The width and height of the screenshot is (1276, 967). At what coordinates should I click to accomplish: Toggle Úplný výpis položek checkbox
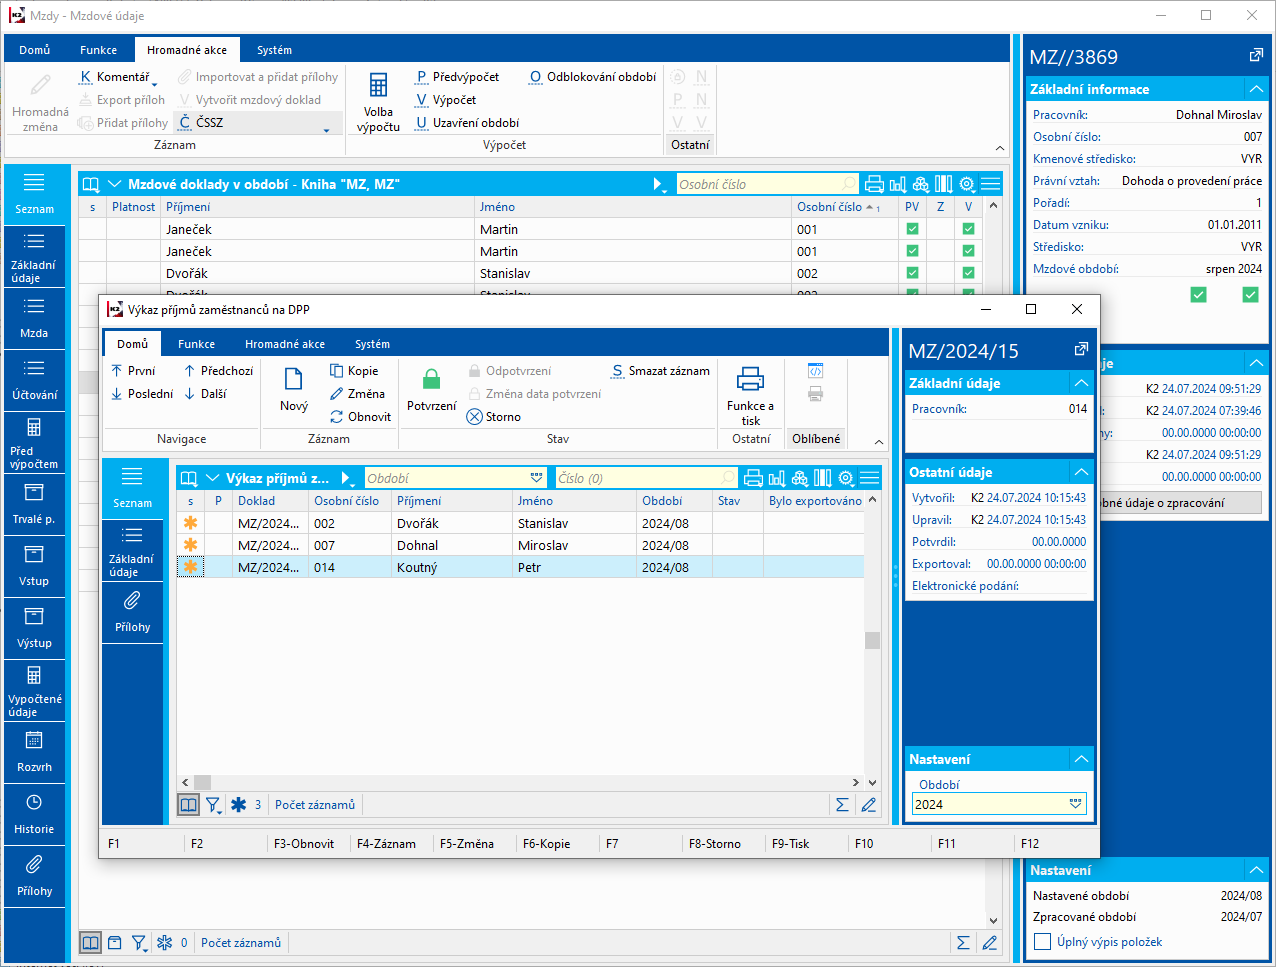[1042, 941]
